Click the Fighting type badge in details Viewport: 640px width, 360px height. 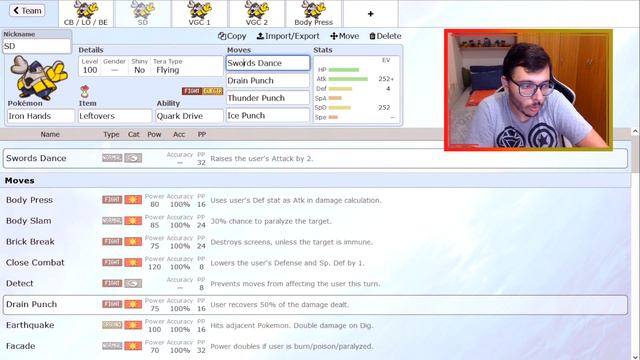tap(192, 91)
